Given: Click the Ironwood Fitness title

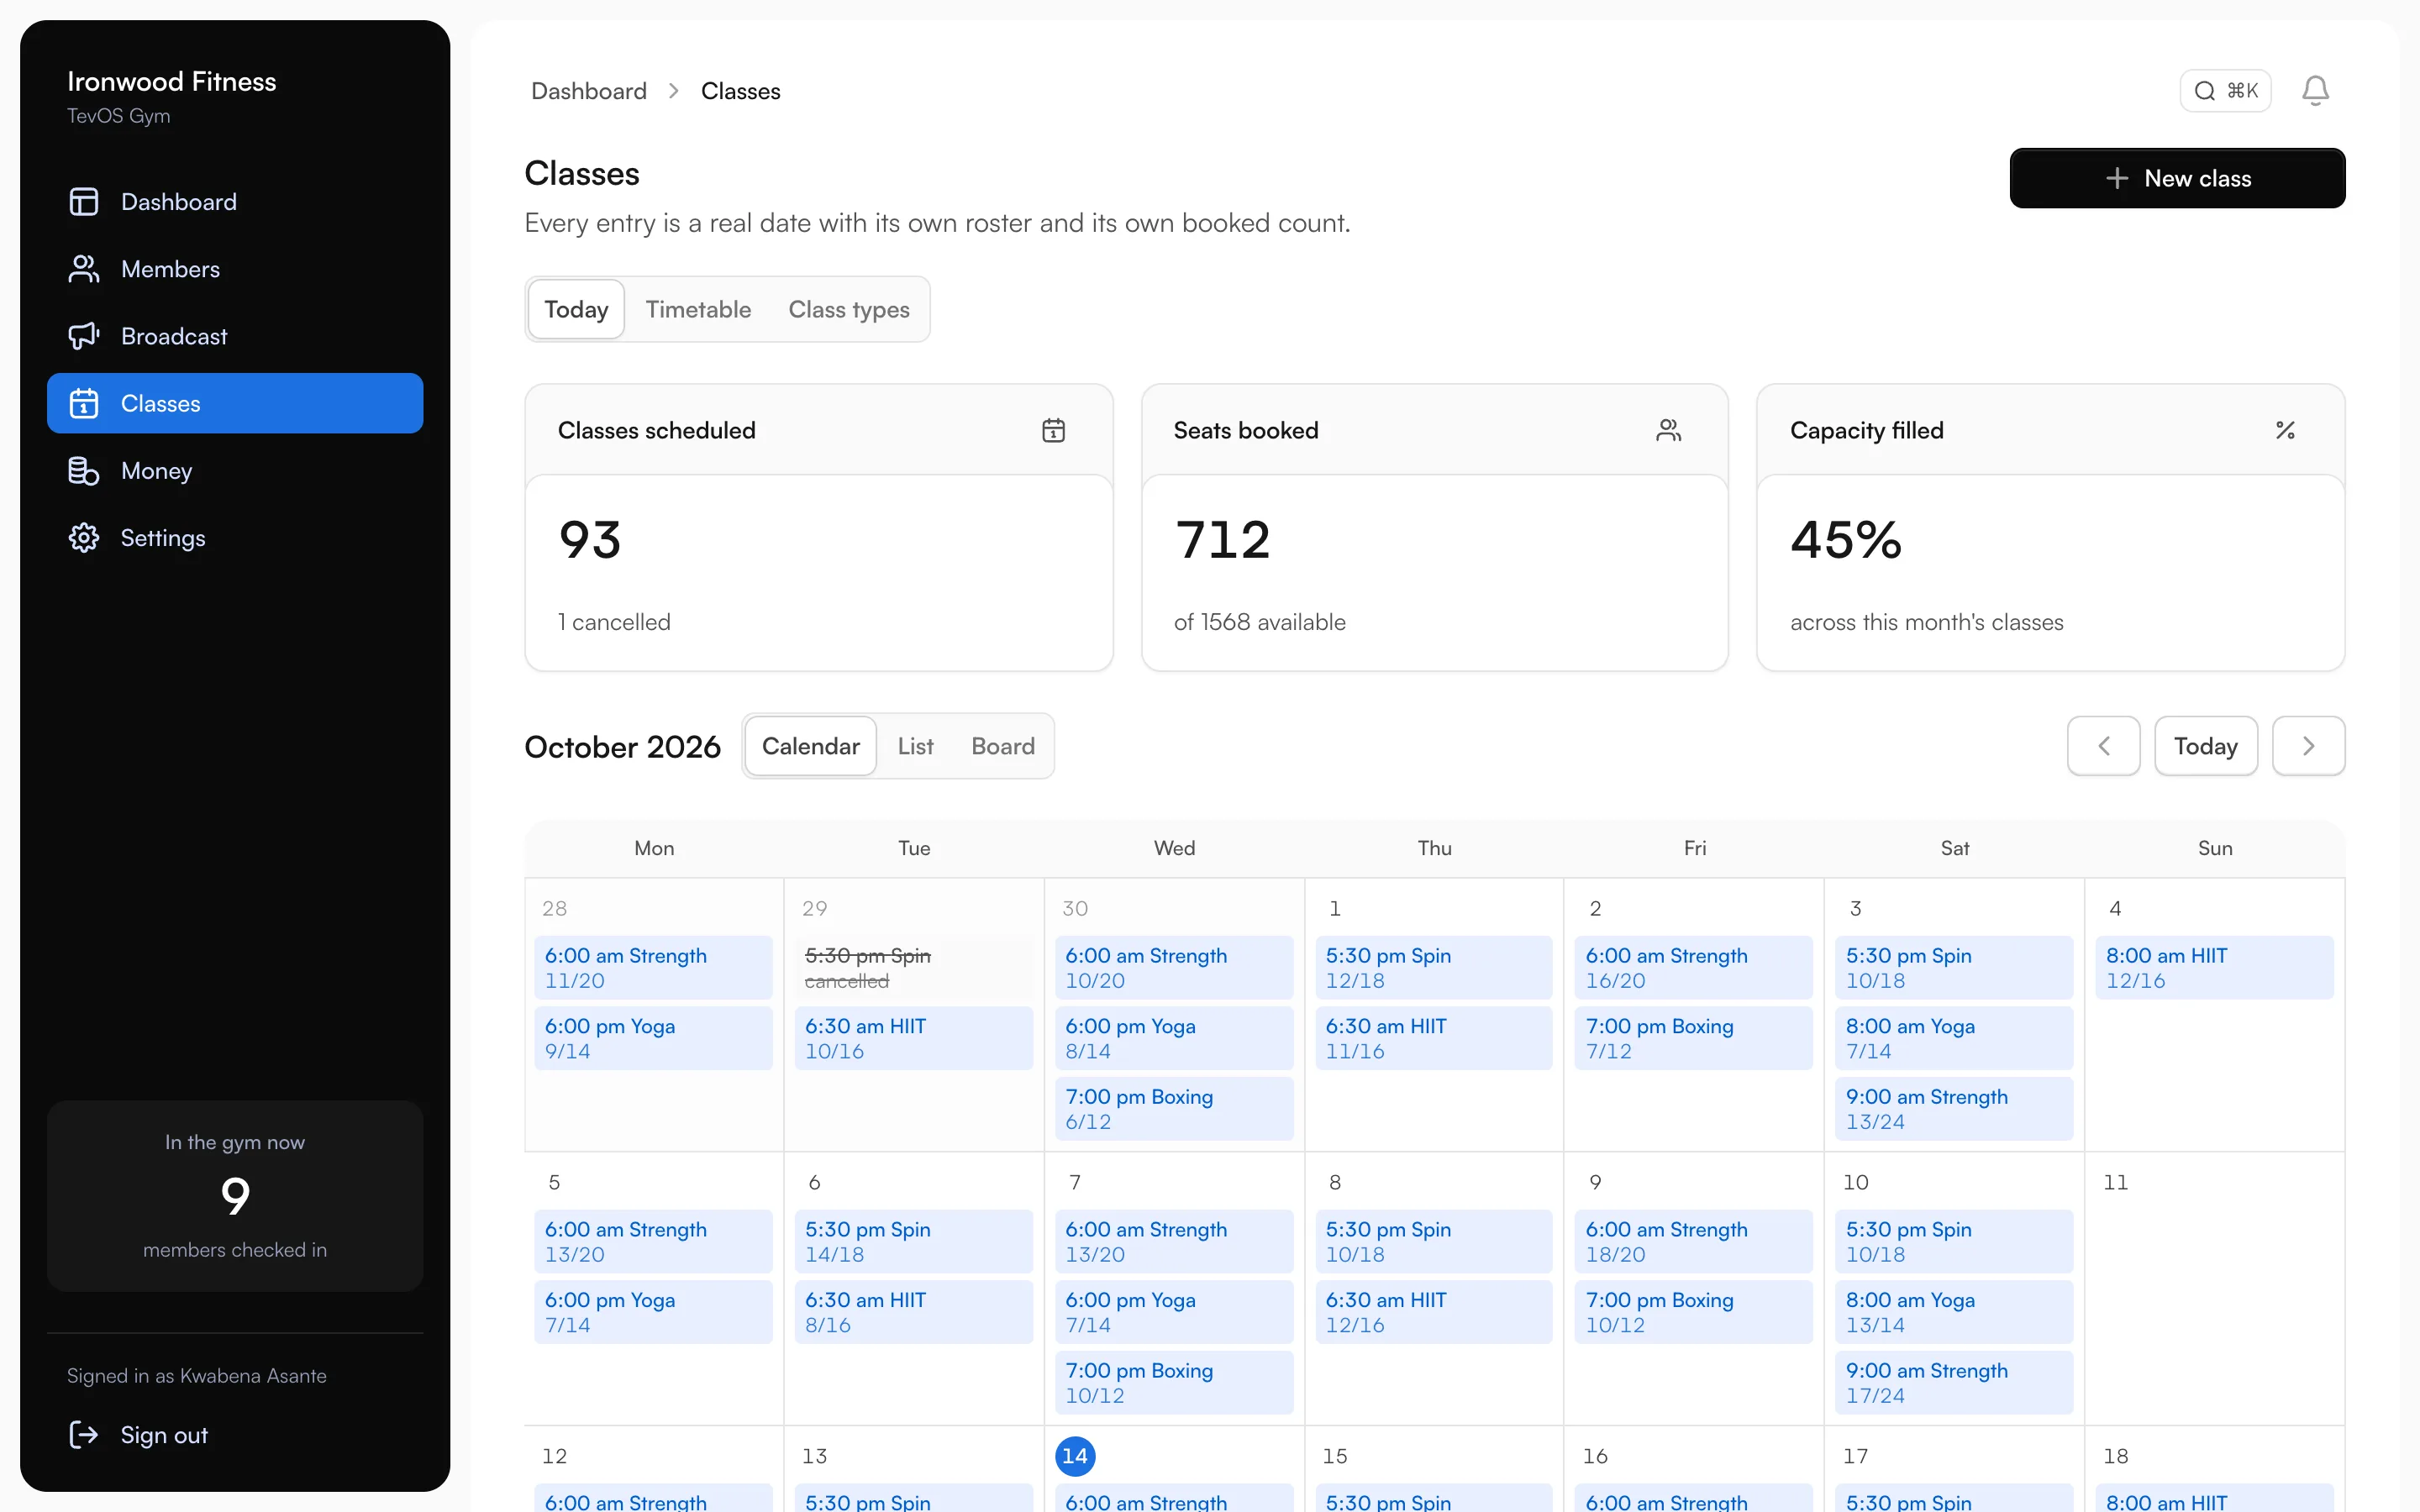Looking at the screenshot, I should pyautogui.click(x=172, y=82).
